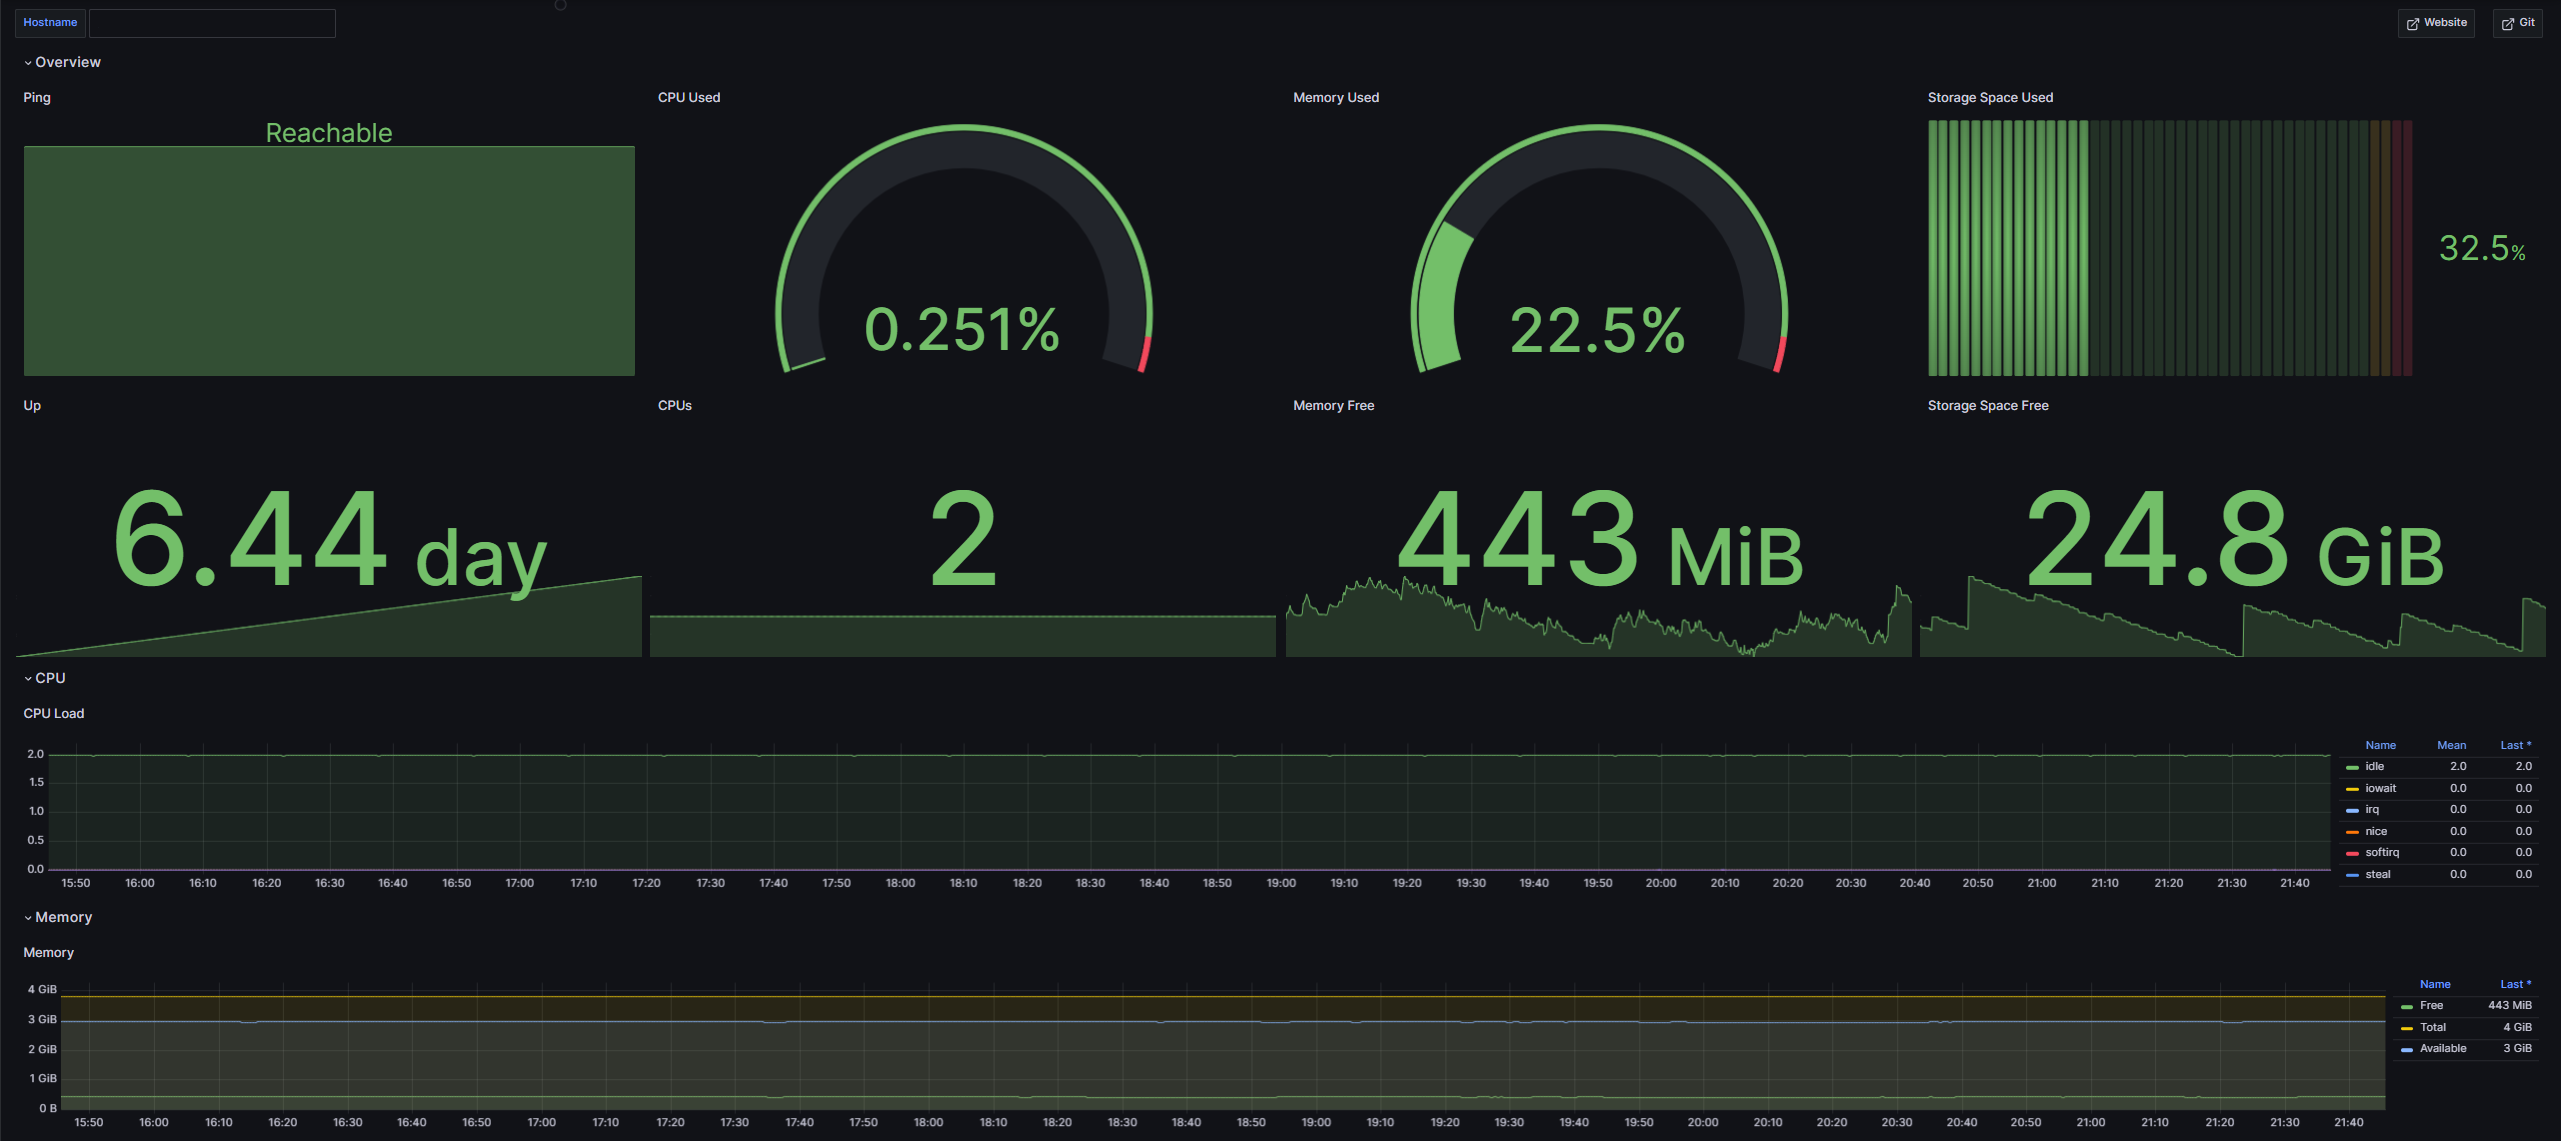Click the steal series color swatch
2561x1141 pixels.
2352,875
